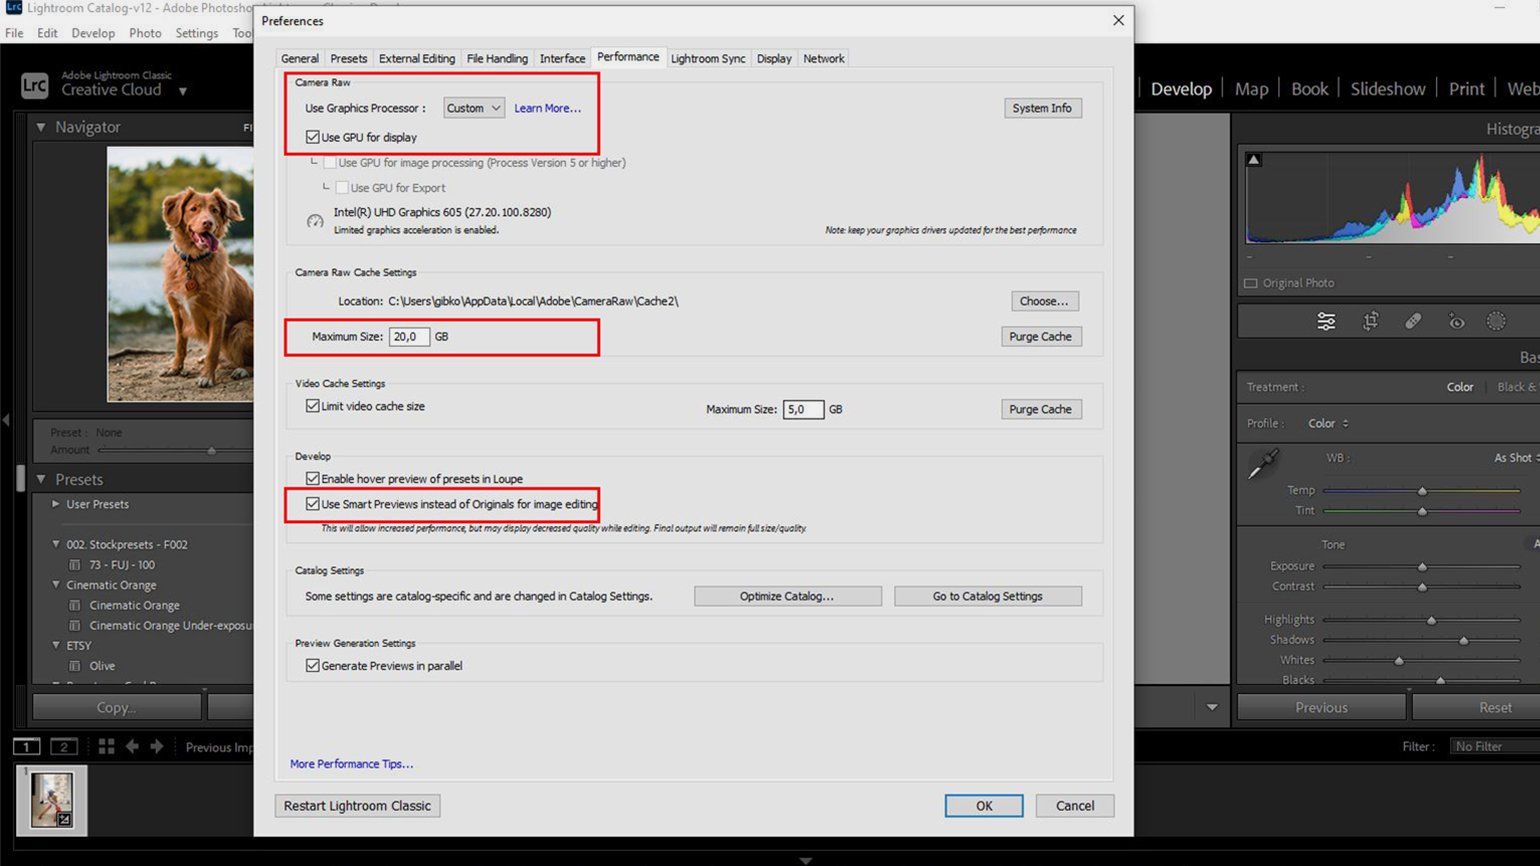Collapse the Navigator panel triangle
This screenshot has height=866, width=1540.
point(41,127)
